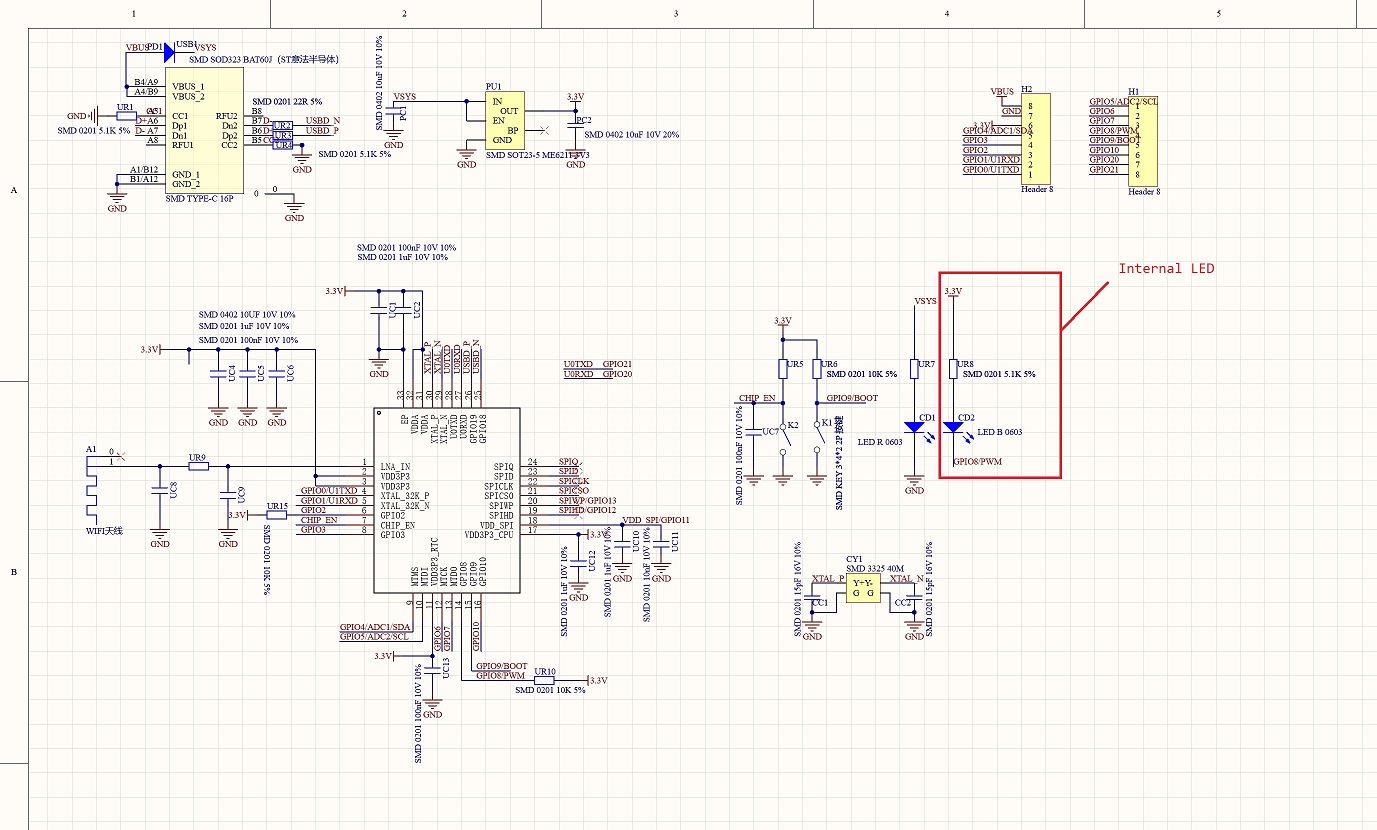
Task: Click the 'OUT' pin on PU1
Action: pos(510,111)
